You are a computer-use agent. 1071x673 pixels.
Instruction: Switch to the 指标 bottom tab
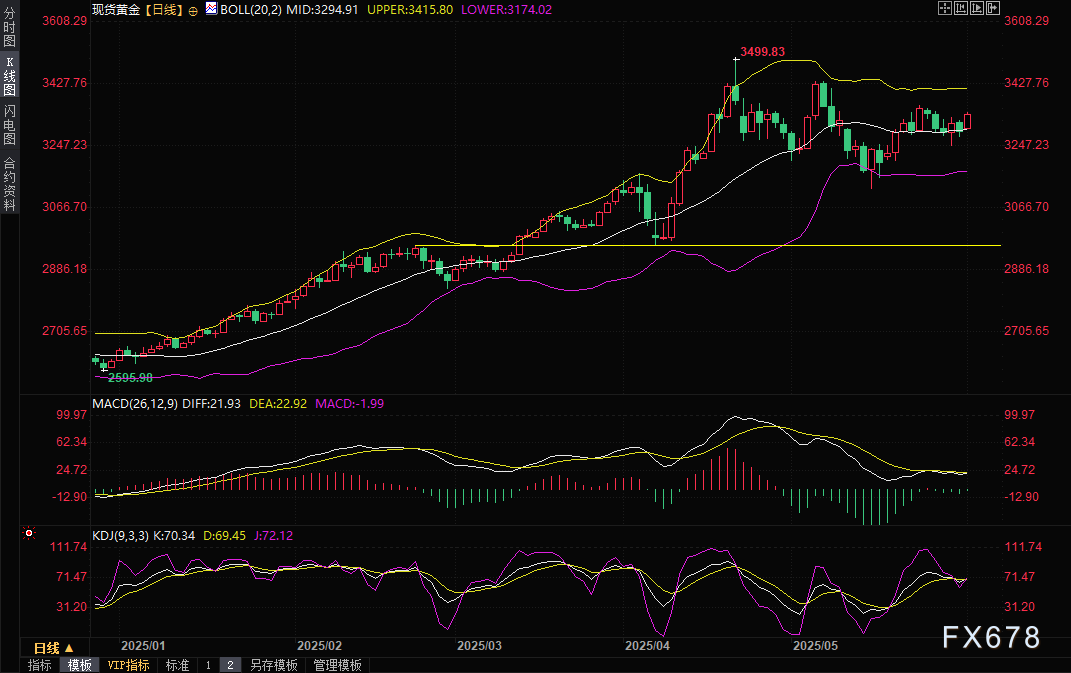(40, 665)
